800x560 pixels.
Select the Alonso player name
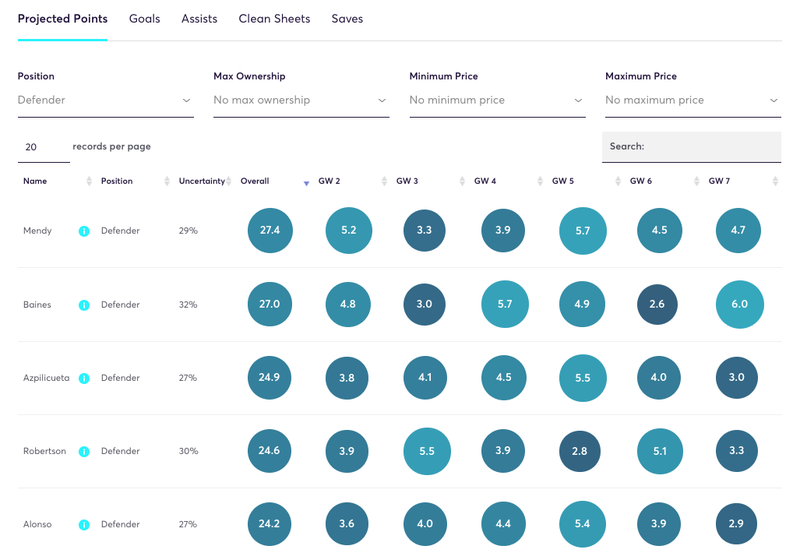click(37, 525)
